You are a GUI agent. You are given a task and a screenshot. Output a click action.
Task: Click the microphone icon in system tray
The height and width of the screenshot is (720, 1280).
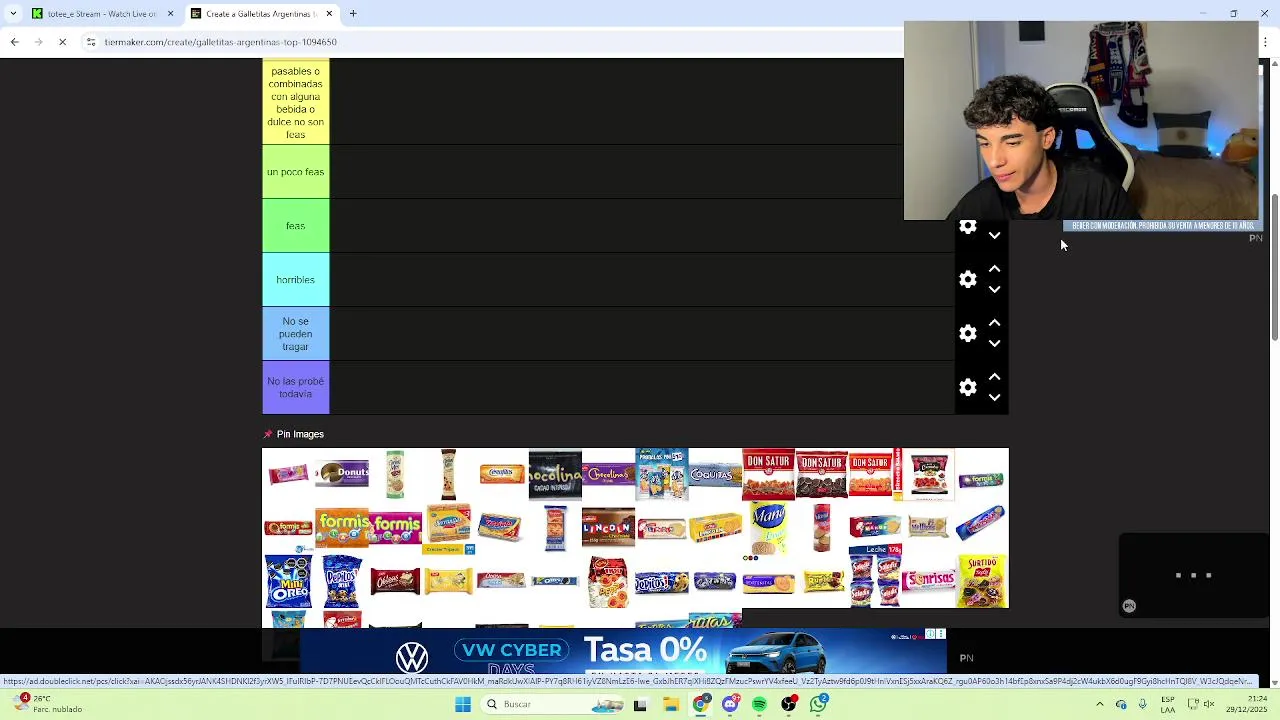click(x=1142, y=704)
